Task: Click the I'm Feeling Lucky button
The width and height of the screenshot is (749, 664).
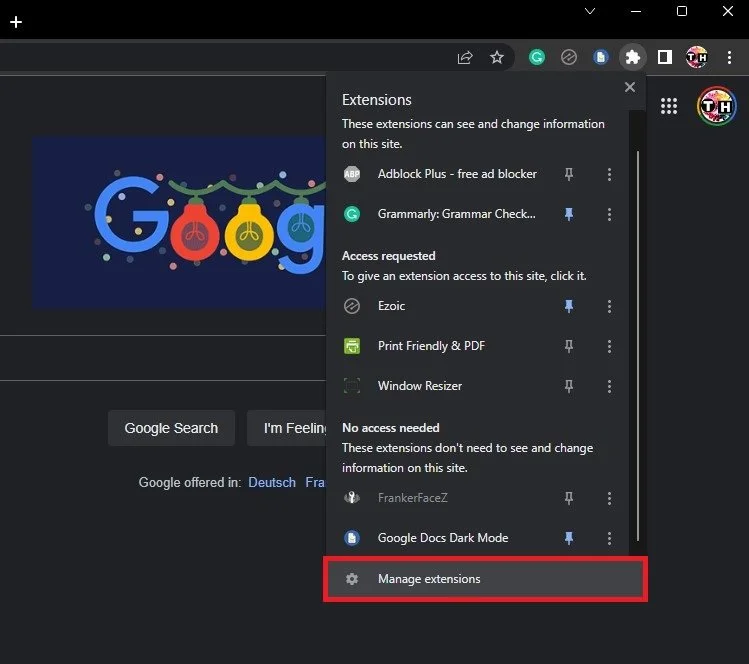Action: click(x=287, y=428)
